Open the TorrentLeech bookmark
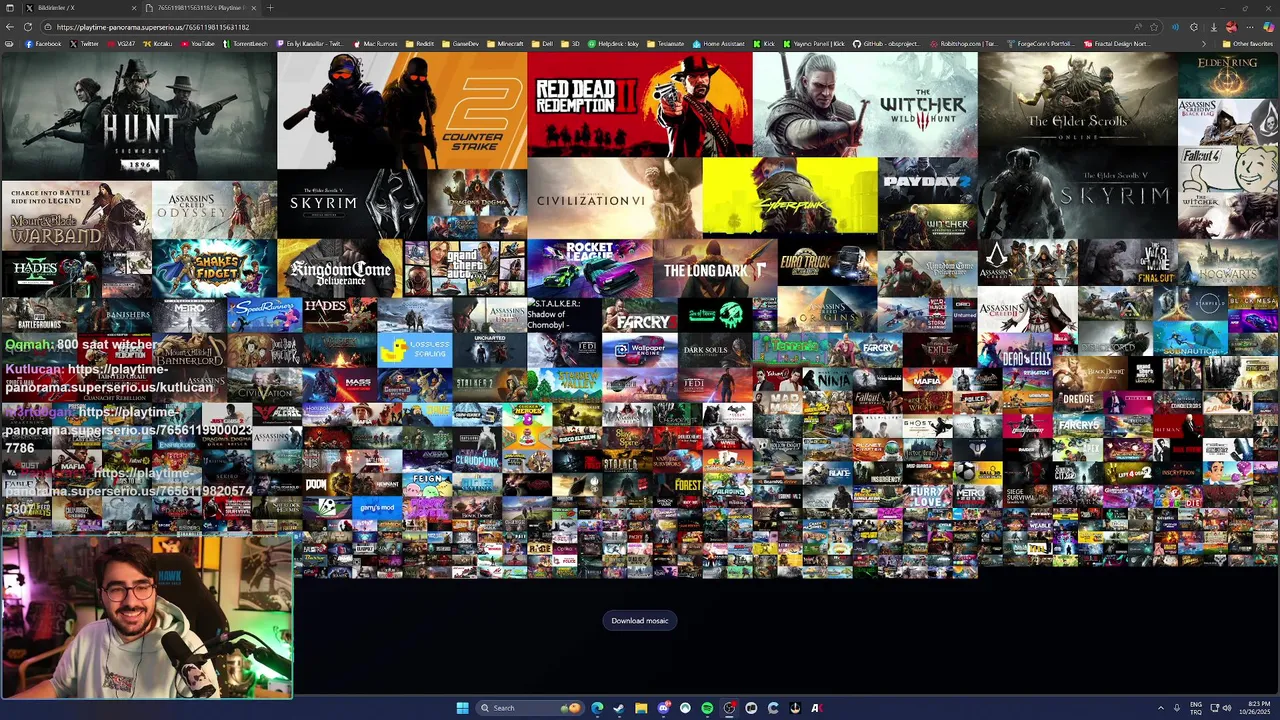The height and width of the screenshot is (720, 1280). (246, 44)
